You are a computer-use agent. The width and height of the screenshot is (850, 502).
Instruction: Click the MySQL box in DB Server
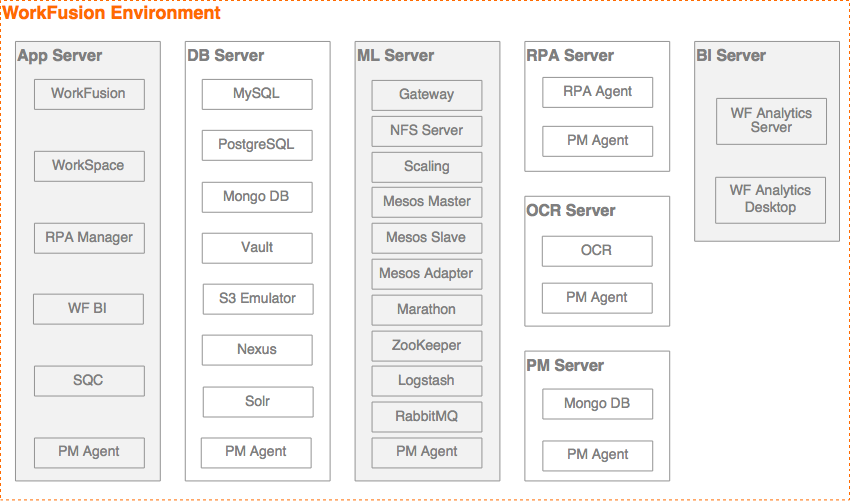(x=257, y=94)
